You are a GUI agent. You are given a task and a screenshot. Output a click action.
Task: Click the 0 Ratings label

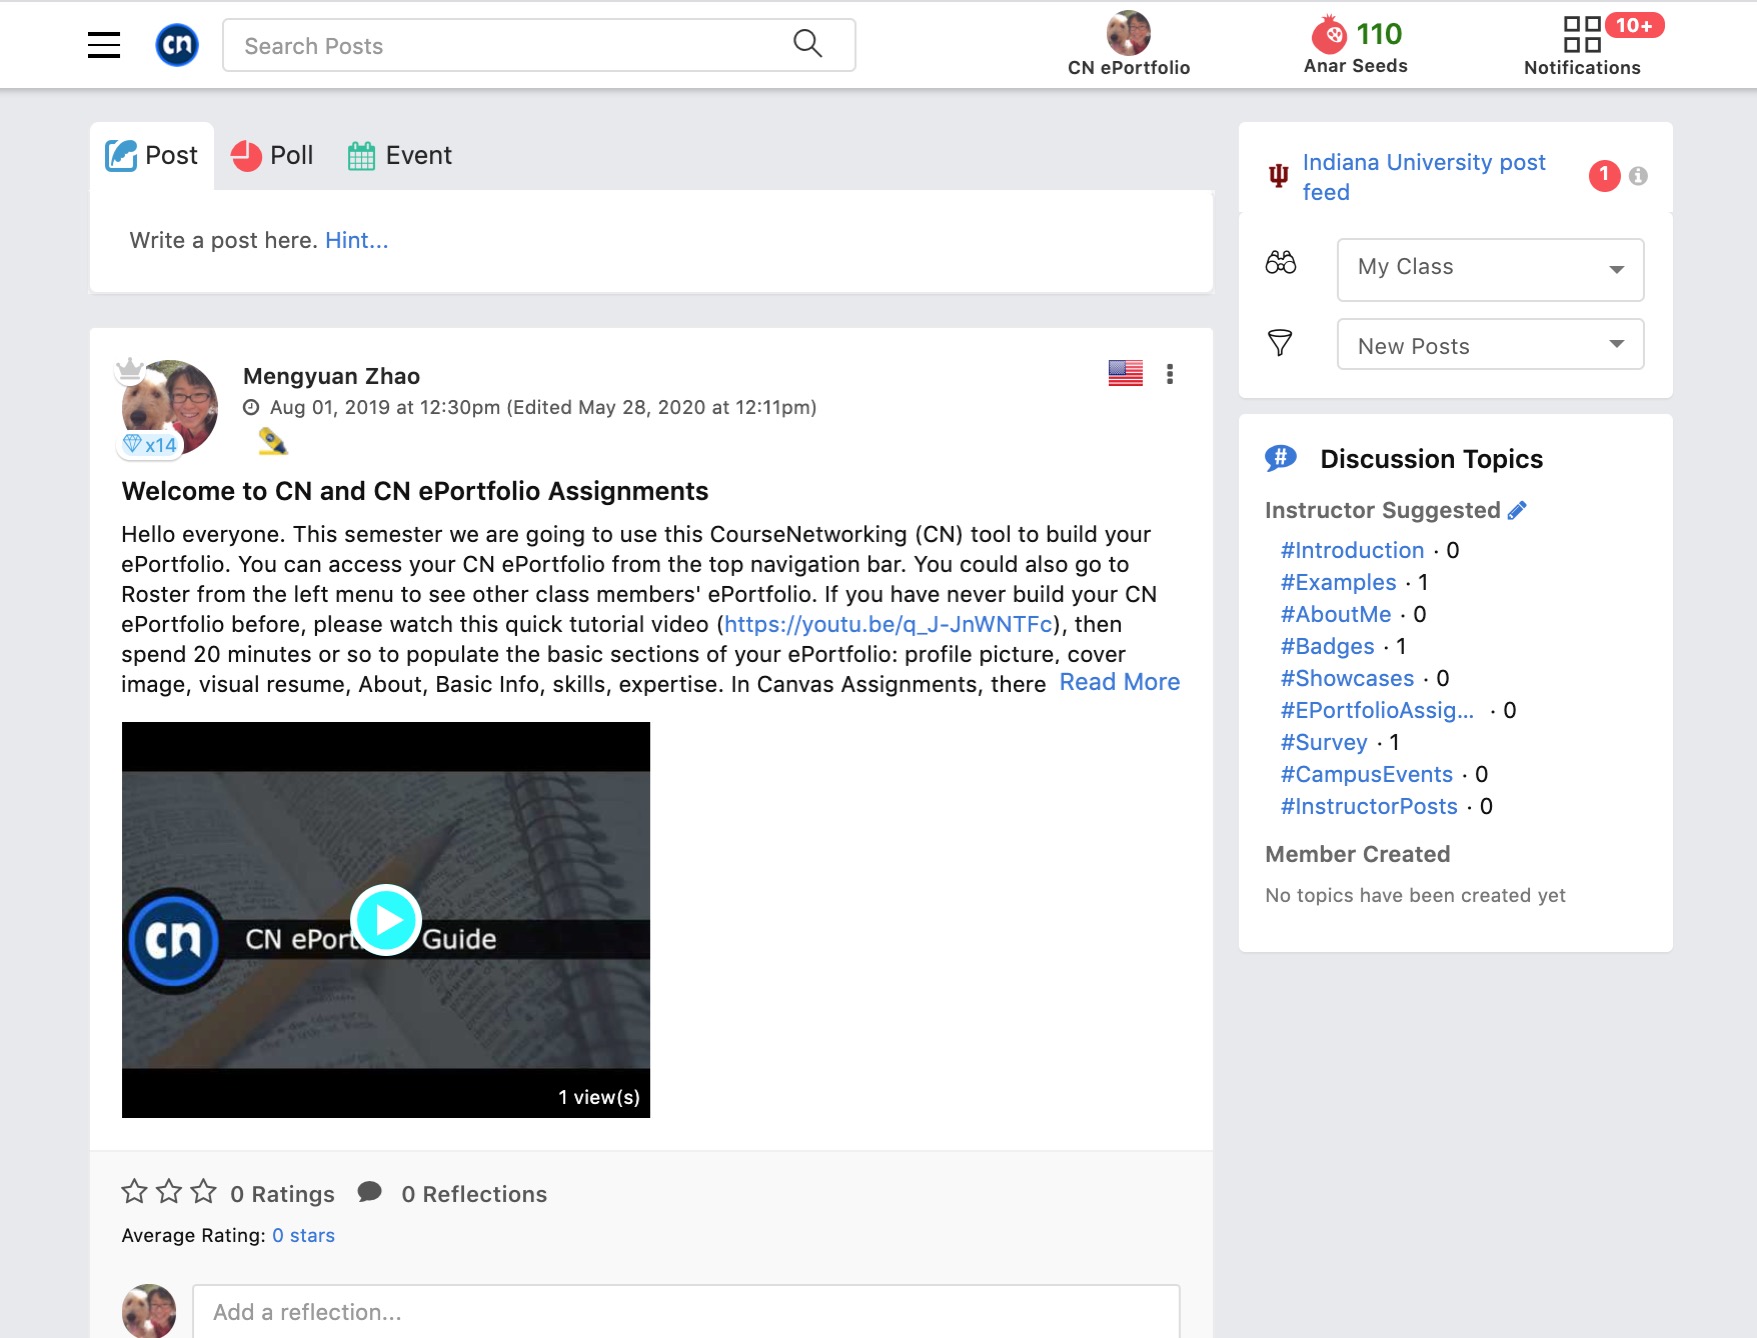[x=282, y=1194]
